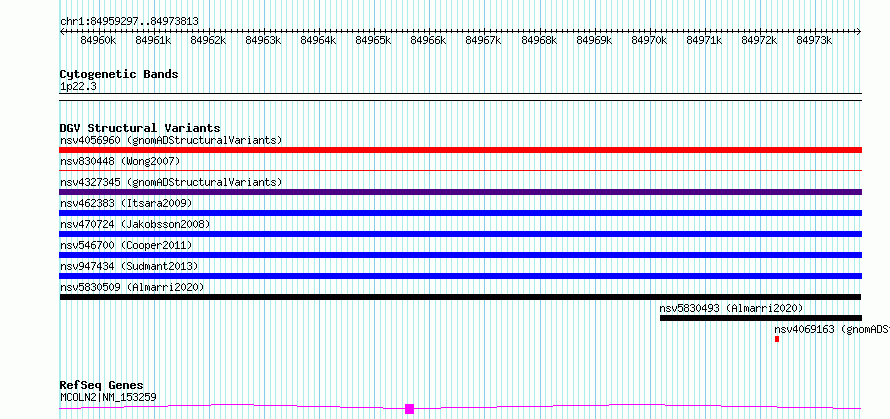This screenshot has height=419, width=890.
Task: Select the thick red nsv4056960 variant bar
Action: click(460, 150)
